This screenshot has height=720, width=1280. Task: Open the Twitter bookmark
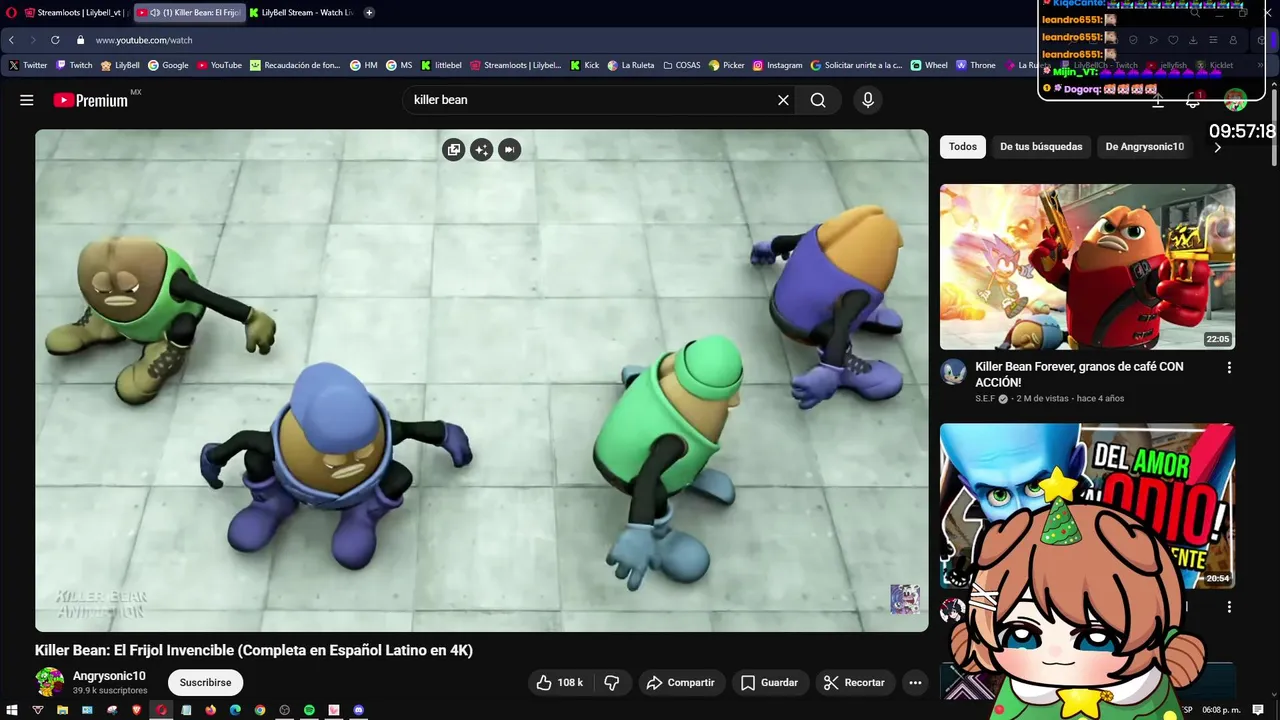pos(28,65)
